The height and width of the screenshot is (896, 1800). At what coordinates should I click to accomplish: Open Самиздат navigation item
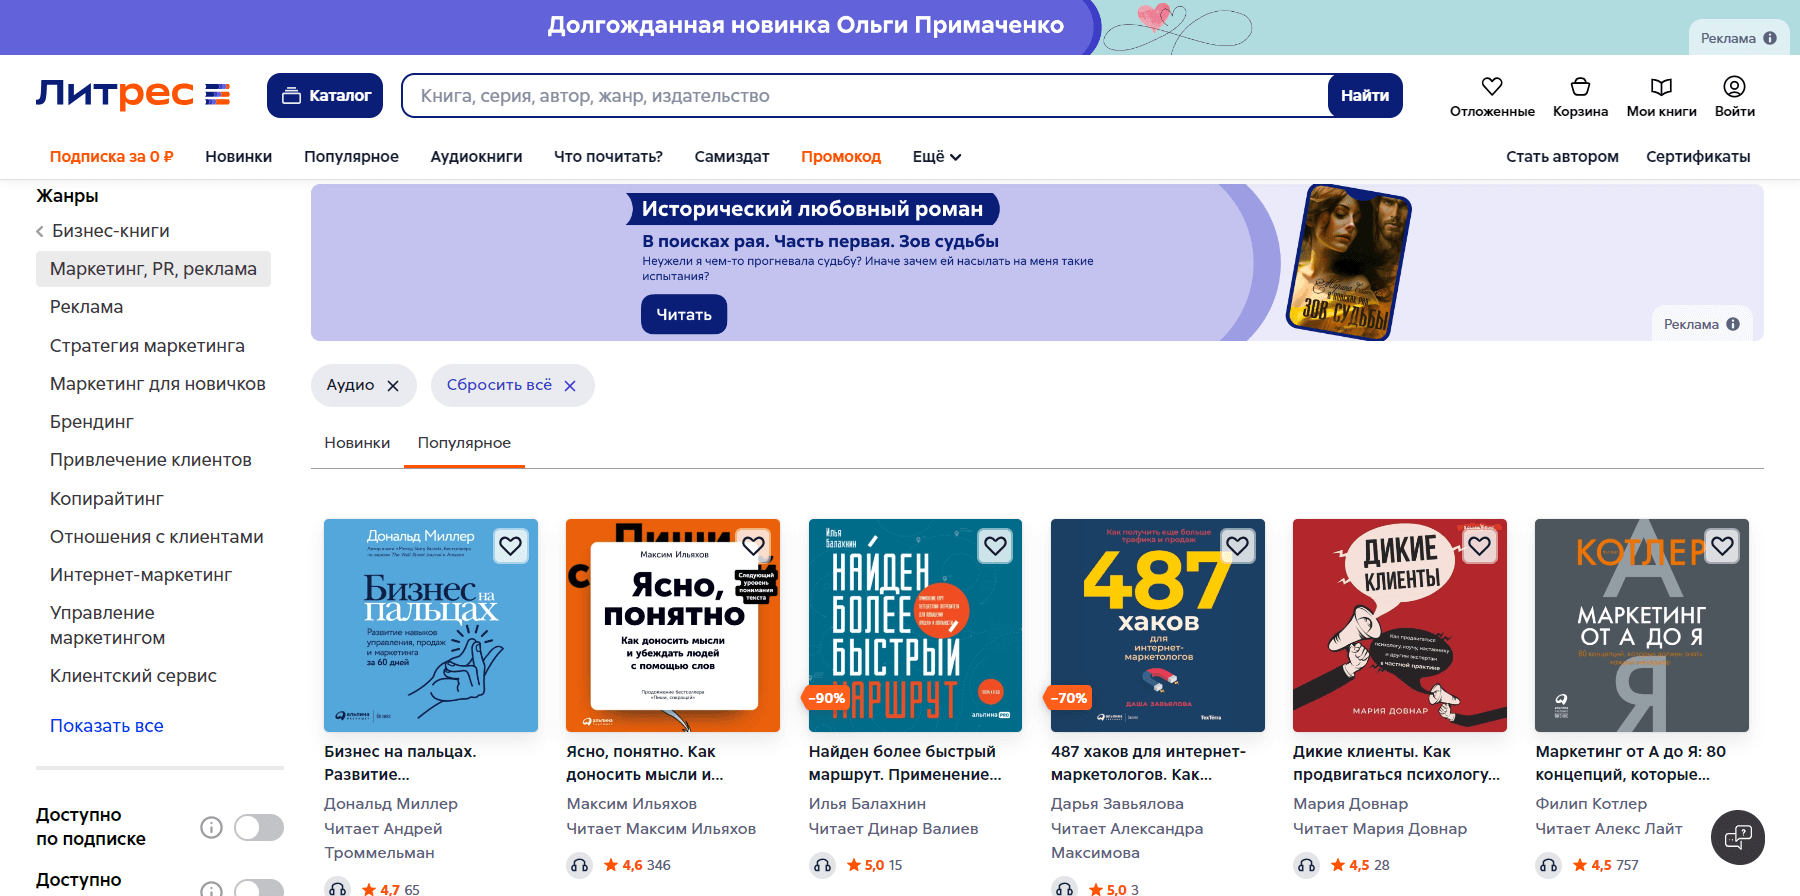732,157
